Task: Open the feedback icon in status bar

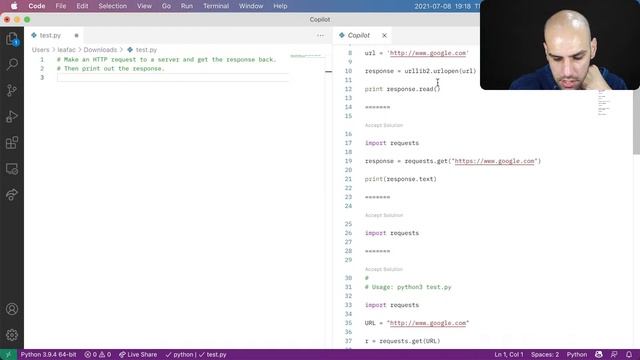Action: pyautogui.click(x=614, y=355)
